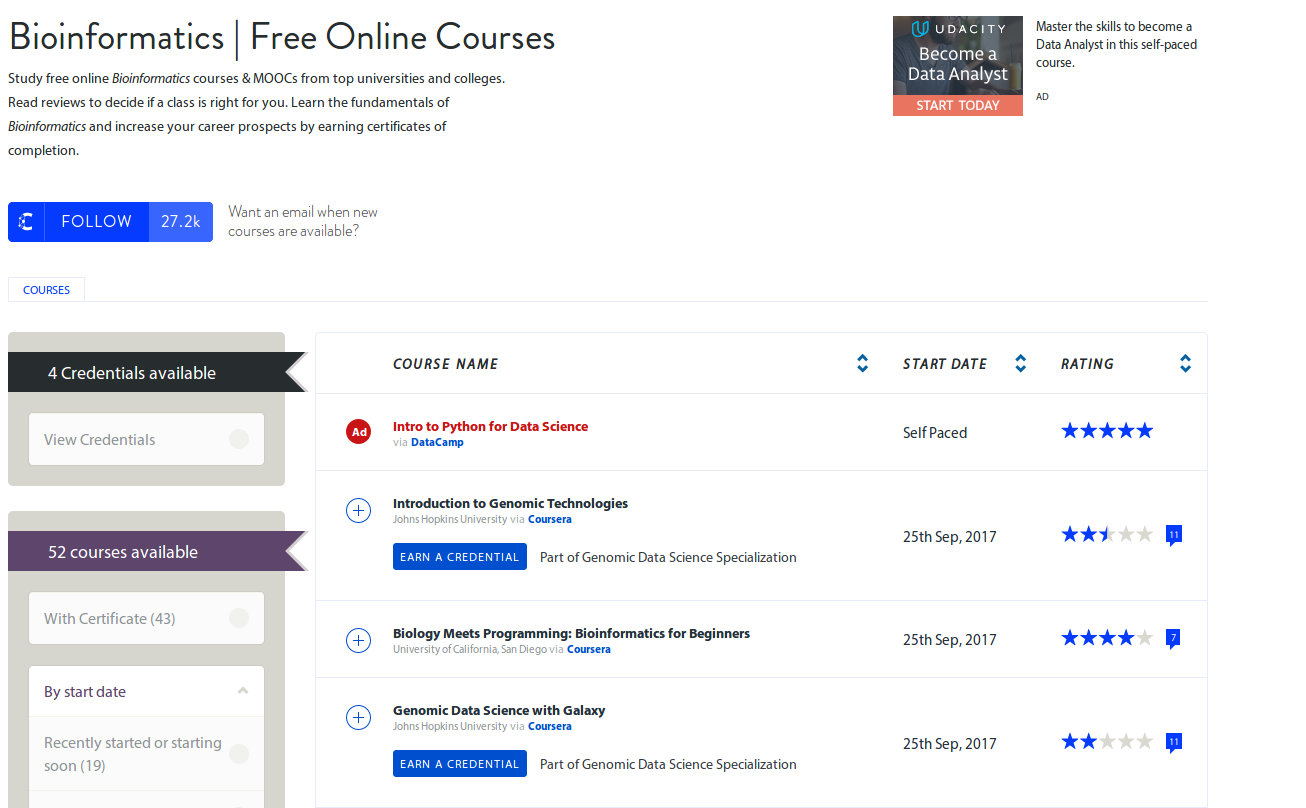Toggle Recently started or starting soon filter
Image resolution: width=1306 pixels, height=808 pixels.
pyautogui.click(x=146, y=754)
